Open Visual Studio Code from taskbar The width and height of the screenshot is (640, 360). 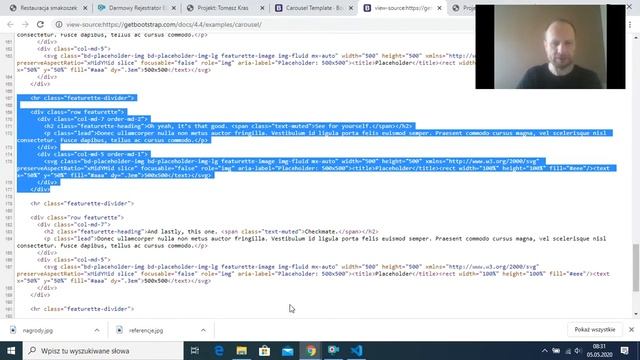point(356,351)
